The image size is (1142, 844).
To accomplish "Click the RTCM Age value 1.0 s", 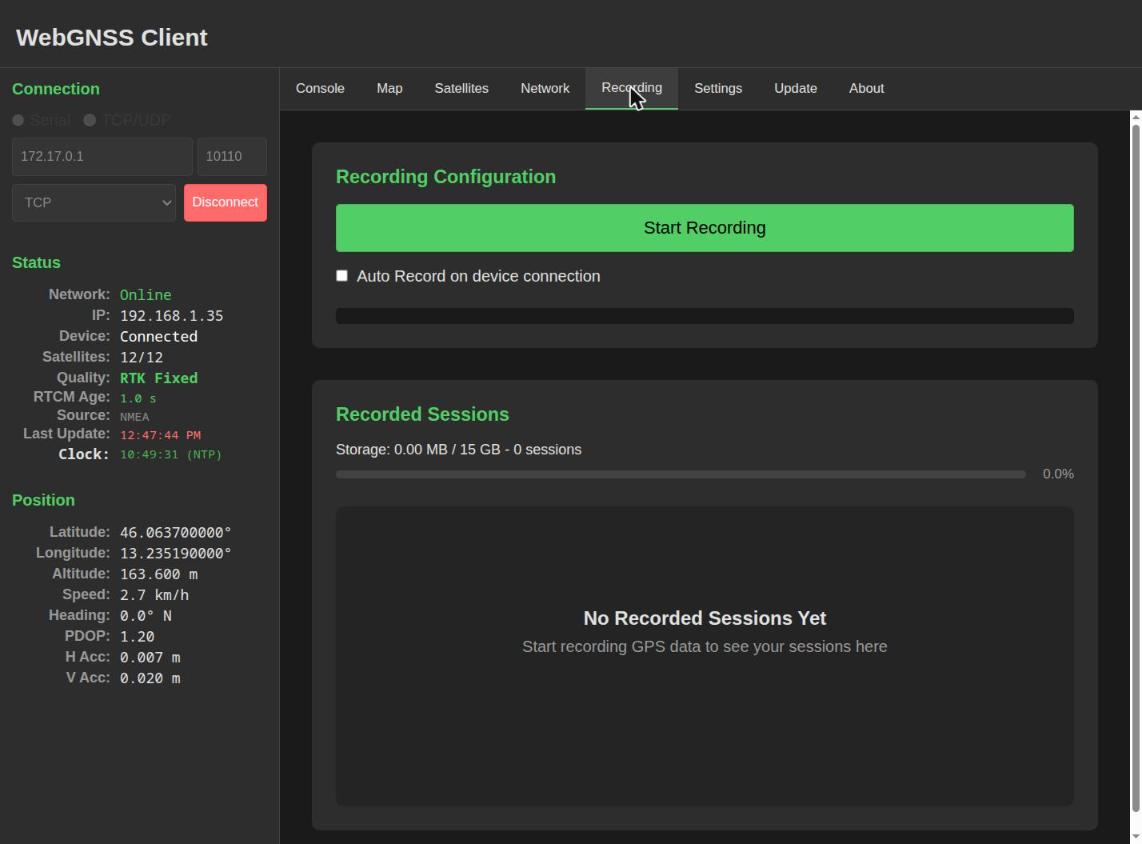I will [x=138, y=398].
